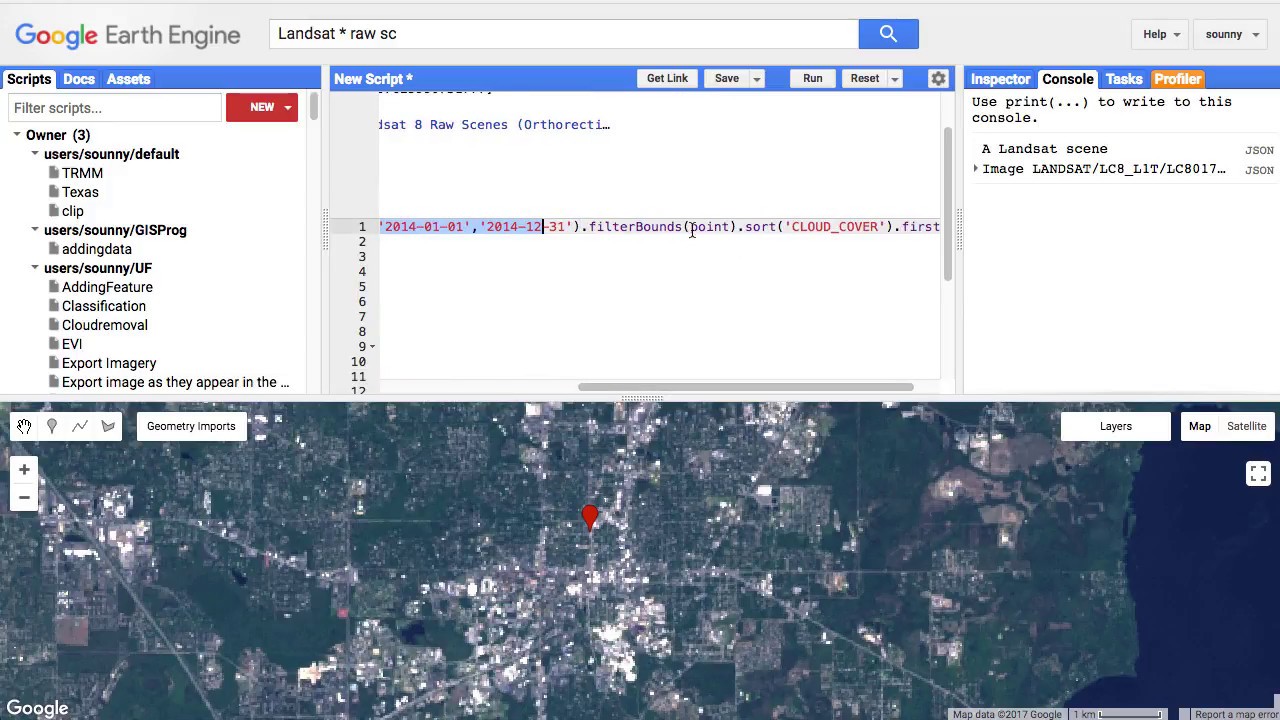The height and width of the screenshot is (720, 1280).
Task: Select the draw polygon tool
Action: [x=108, y=426]
